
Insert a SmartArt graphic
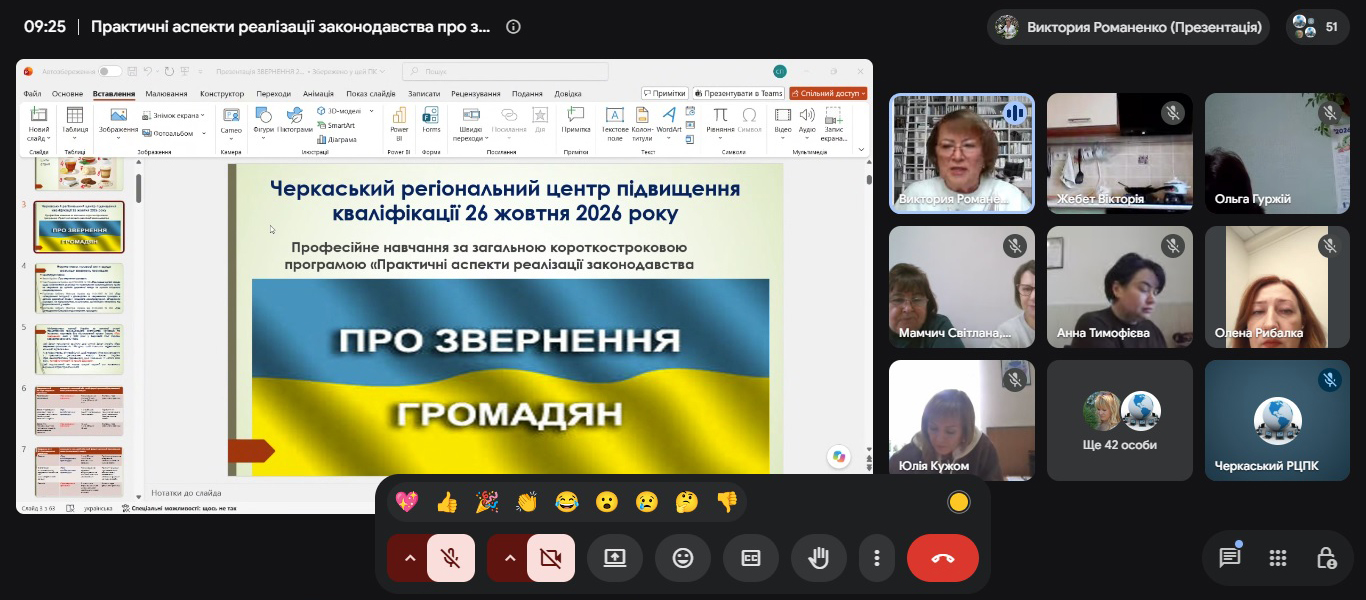coord(336,125)
